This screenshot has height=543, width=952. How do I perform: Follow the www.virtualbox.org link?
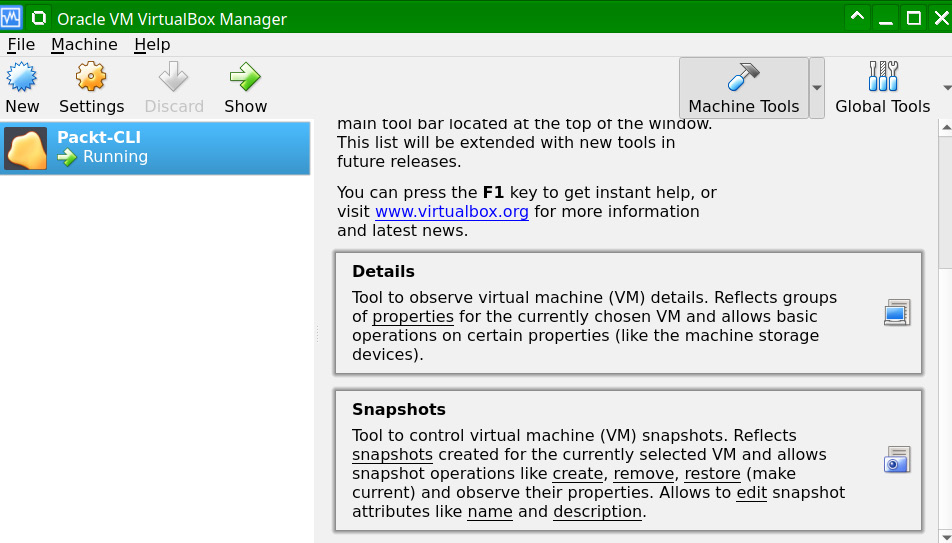(451, 211)
